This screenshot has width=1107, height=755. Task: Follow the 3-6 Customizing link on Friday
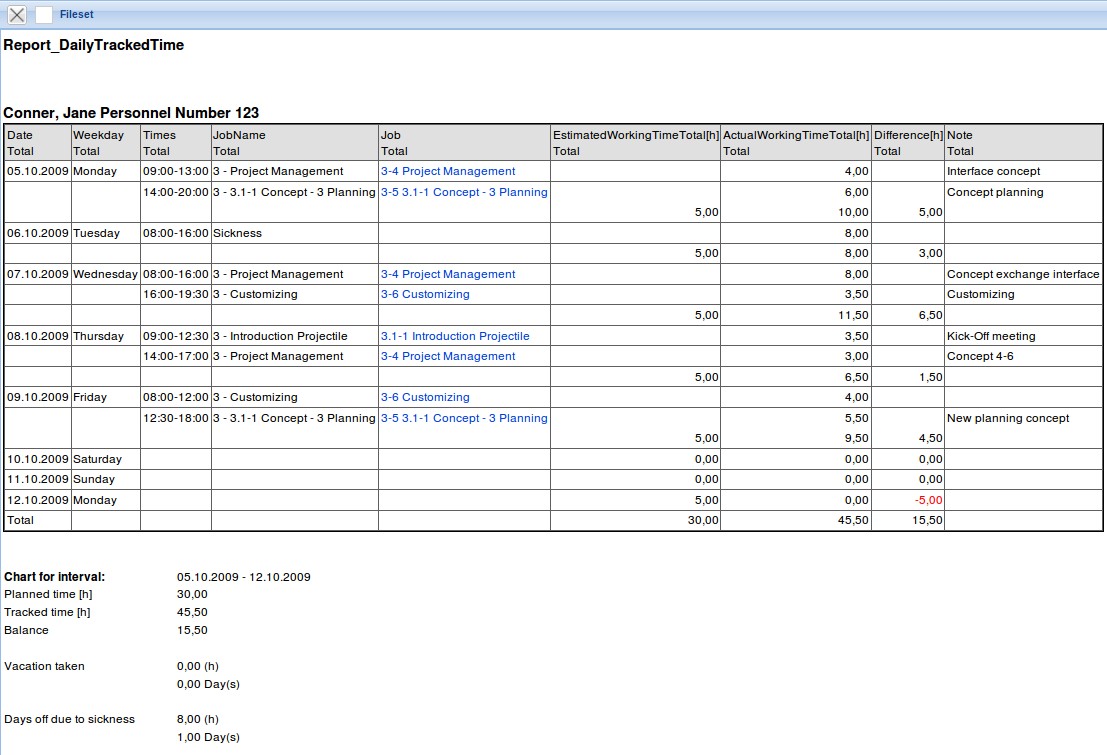coord(423,397)
